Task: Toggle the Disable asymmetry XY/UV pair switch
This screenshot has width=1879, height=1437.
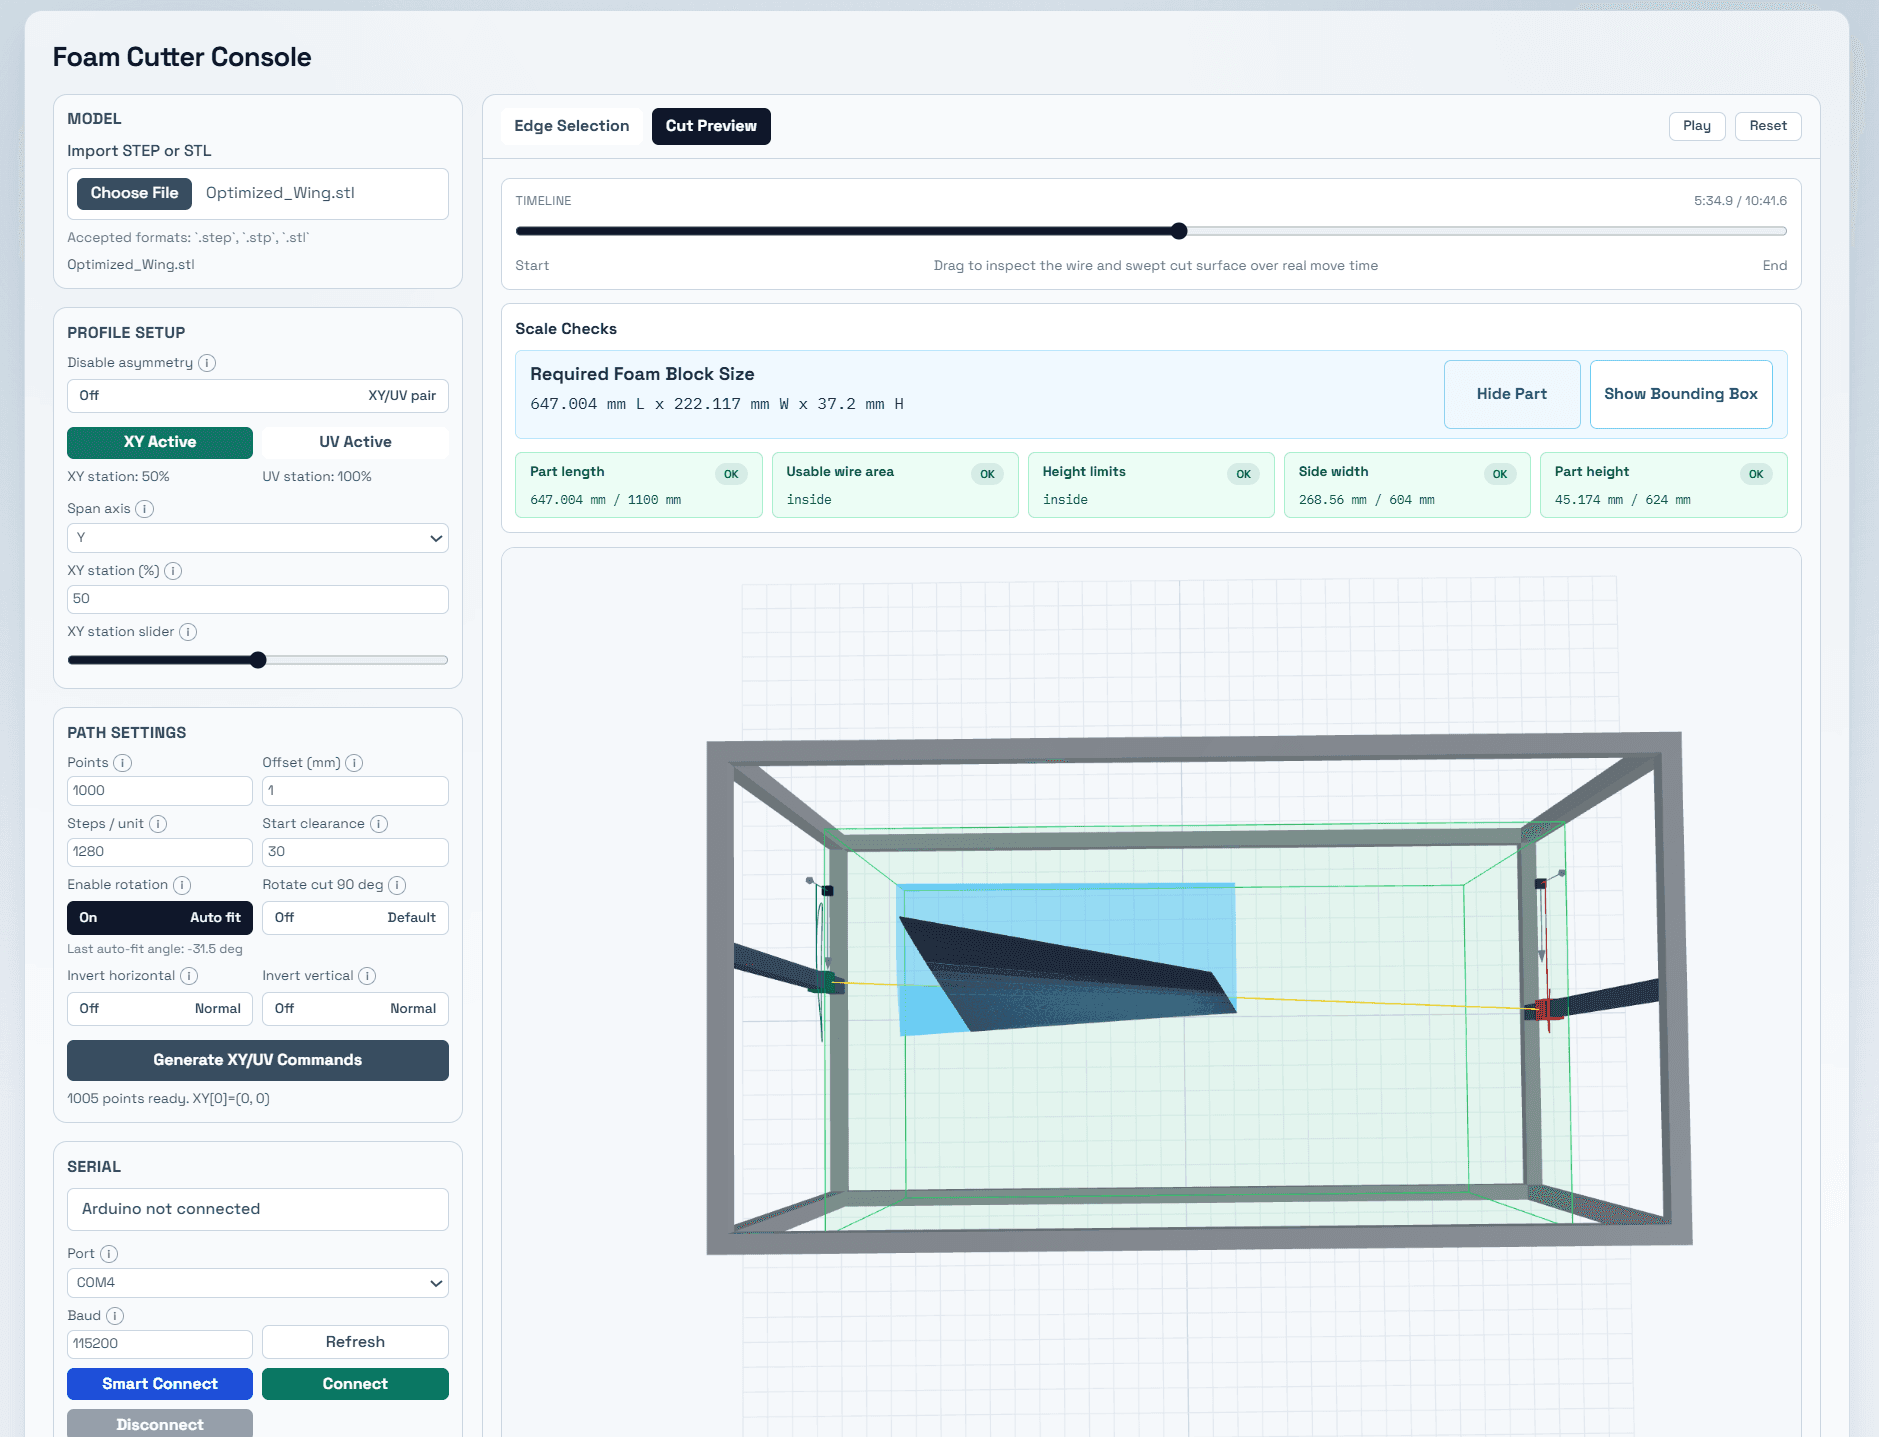Action: pyautogui.click(x=257, y=396)
